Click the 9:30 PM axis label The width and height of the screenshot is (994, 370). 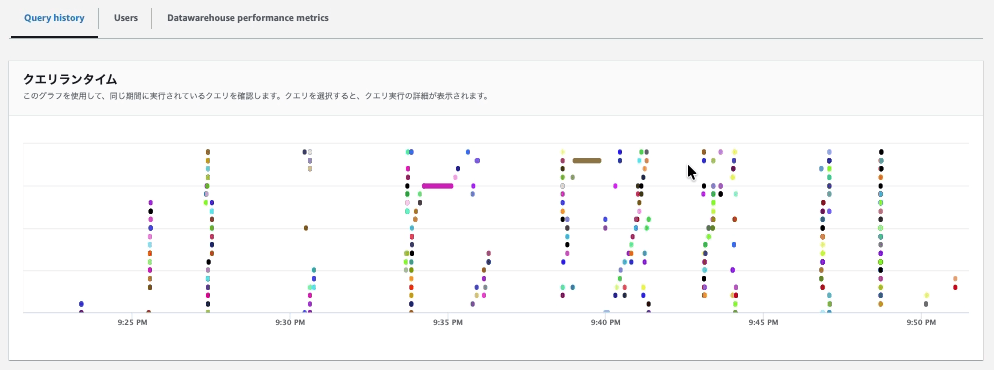pos(290,322)
